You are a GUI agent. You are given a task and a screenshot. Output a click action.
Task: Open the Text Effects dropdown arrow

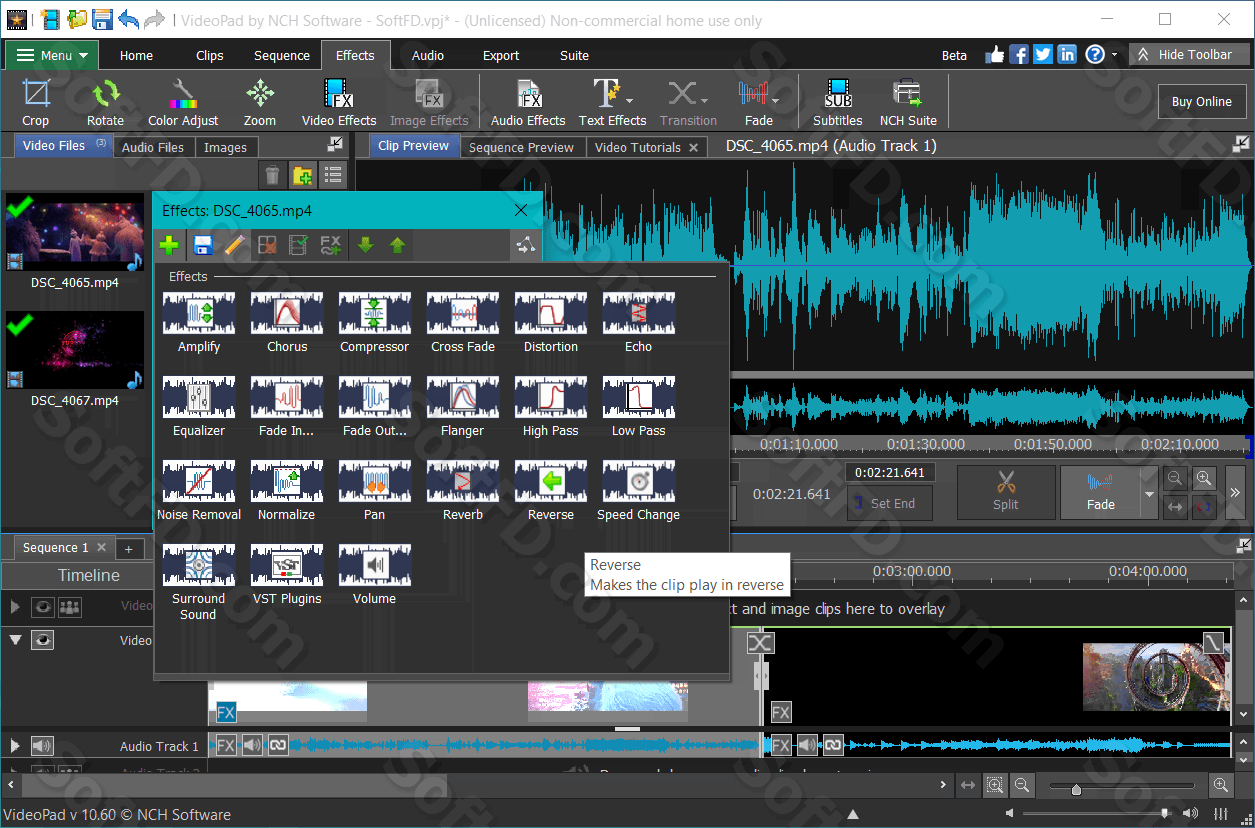pos(629,100)
